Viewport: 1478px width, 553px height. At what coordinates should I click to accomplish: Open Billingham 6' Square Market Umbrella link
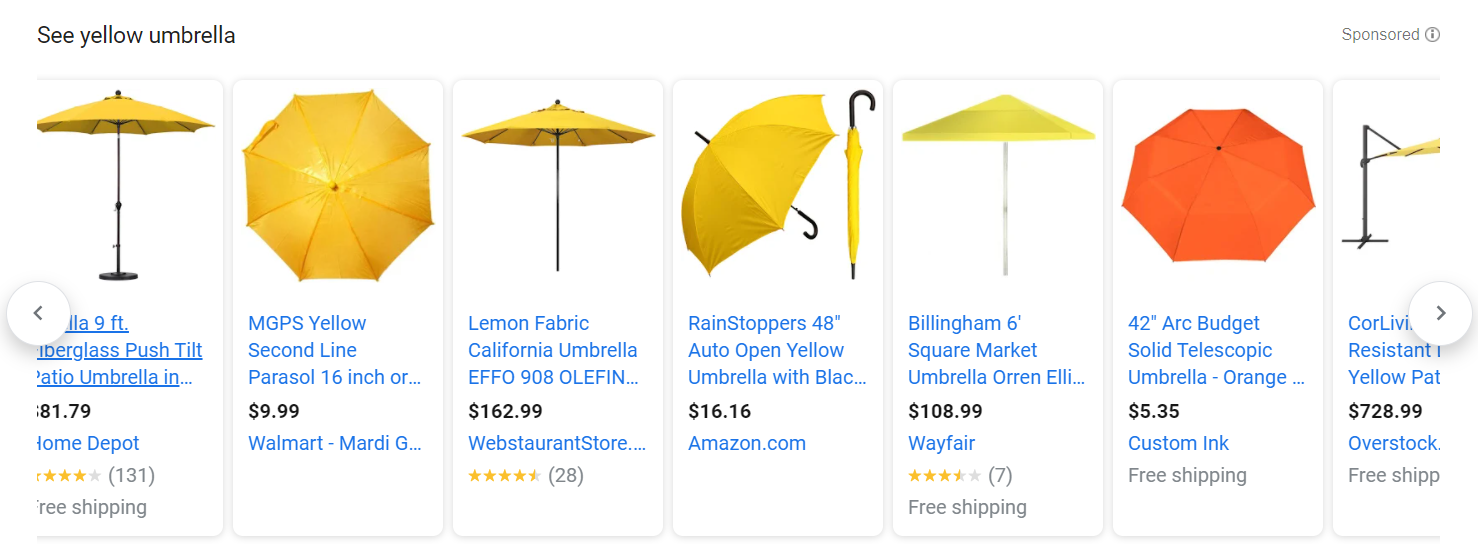pos(996,350)
